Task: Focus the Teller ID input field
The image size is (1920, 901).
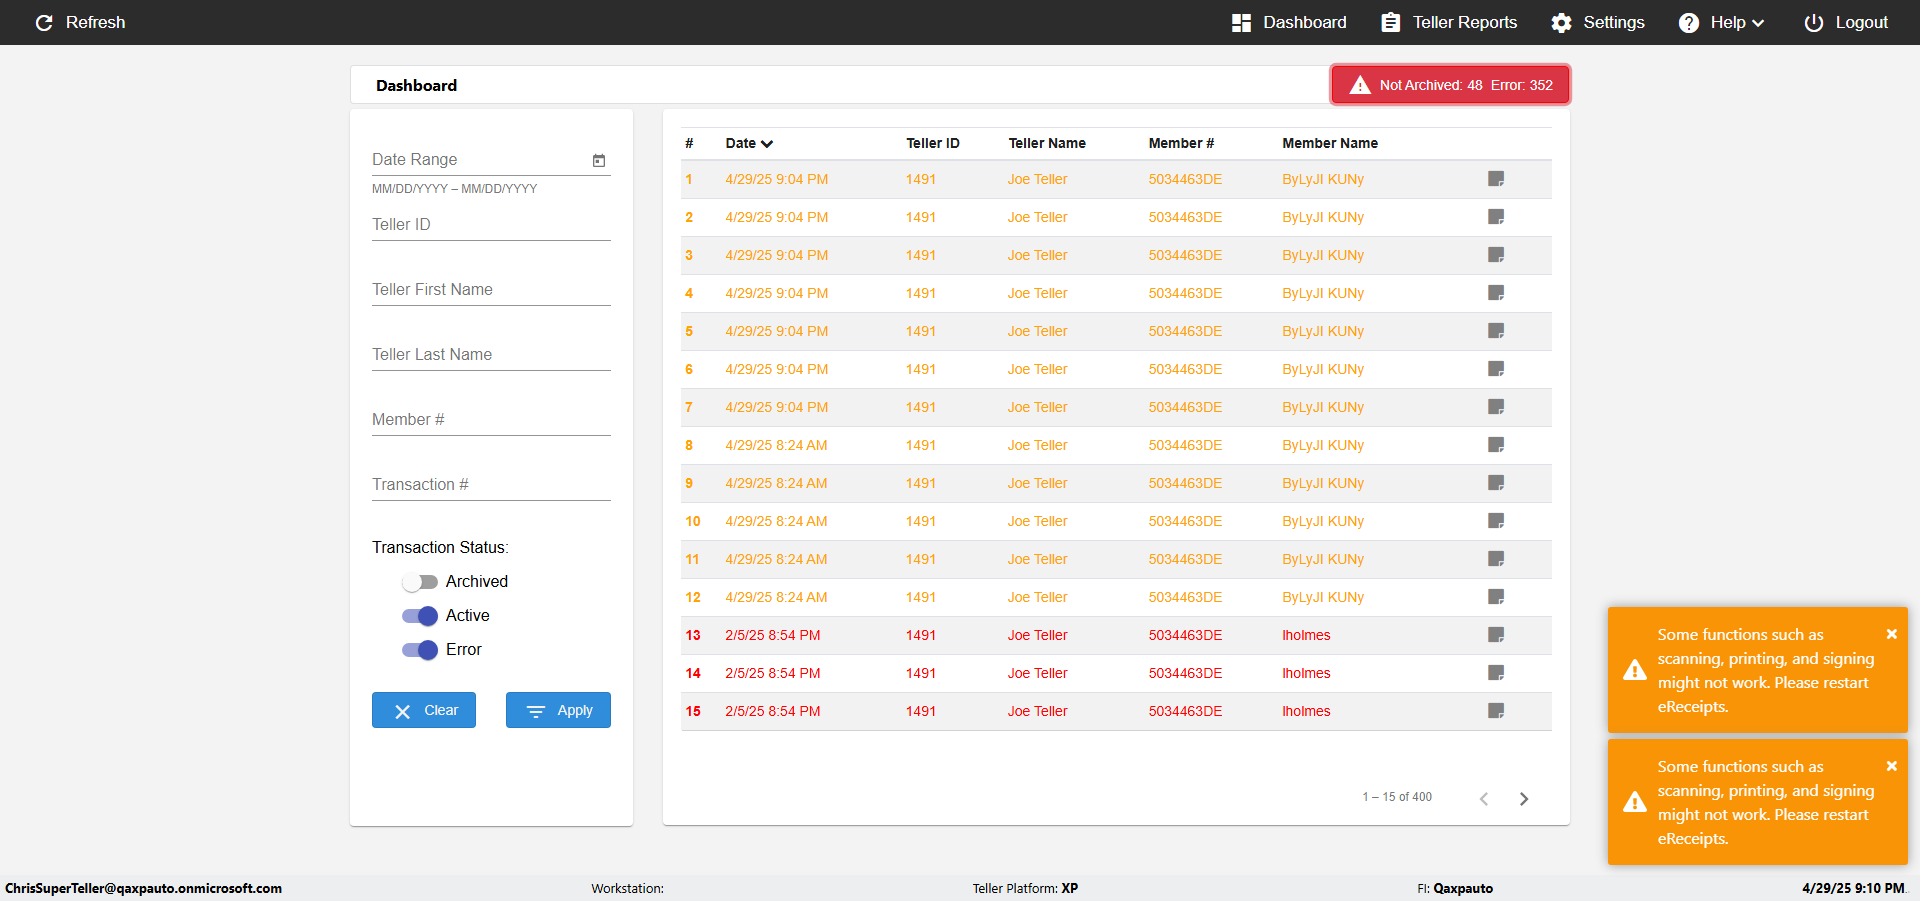Action: [x=491, y=225]
